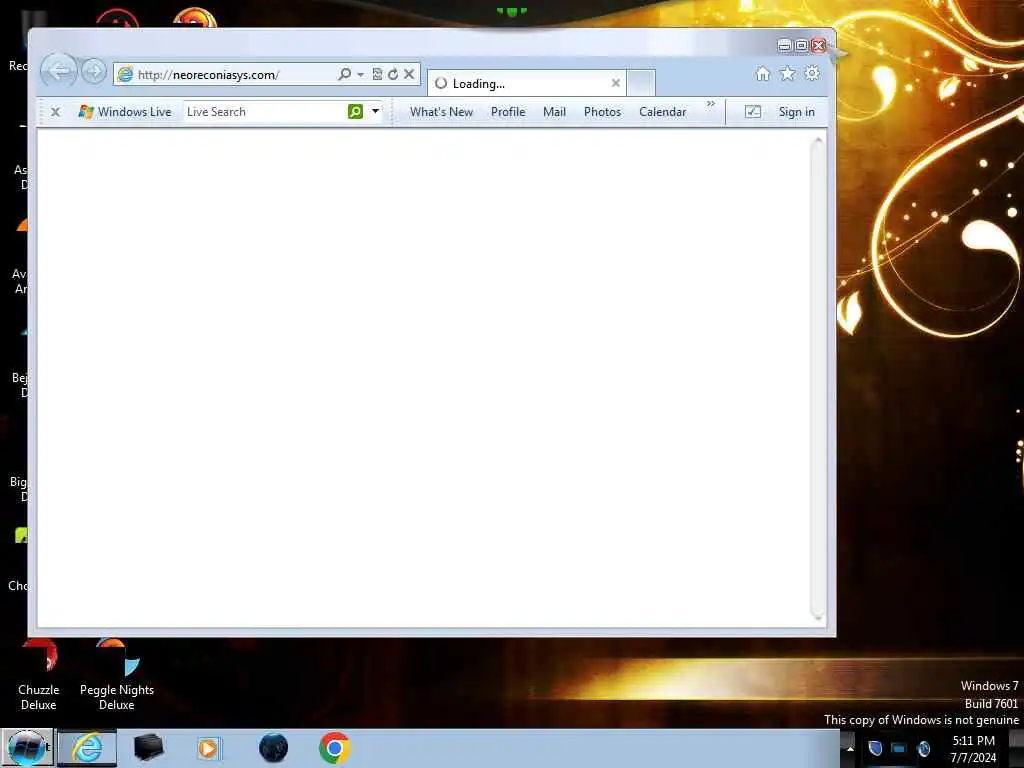Open the dark globe app in the taskbar
Image resolution: width=1024 pixels, height=768 pixels.
coord(273,748)
